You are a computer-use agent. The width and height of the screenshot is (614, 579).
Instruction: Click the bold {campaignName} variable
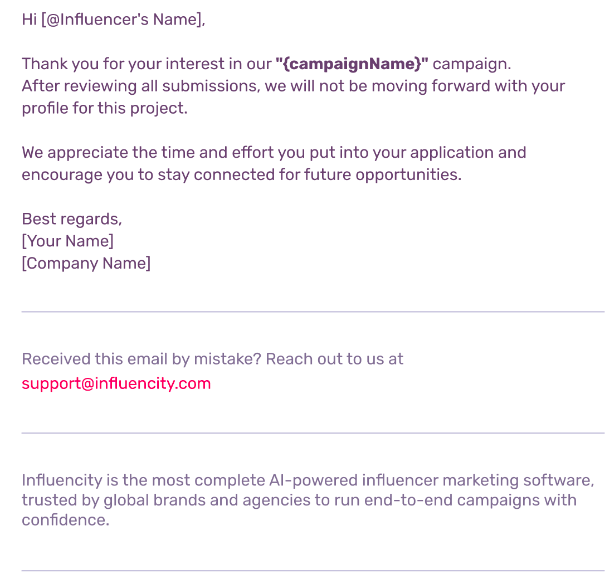[352, 64]
